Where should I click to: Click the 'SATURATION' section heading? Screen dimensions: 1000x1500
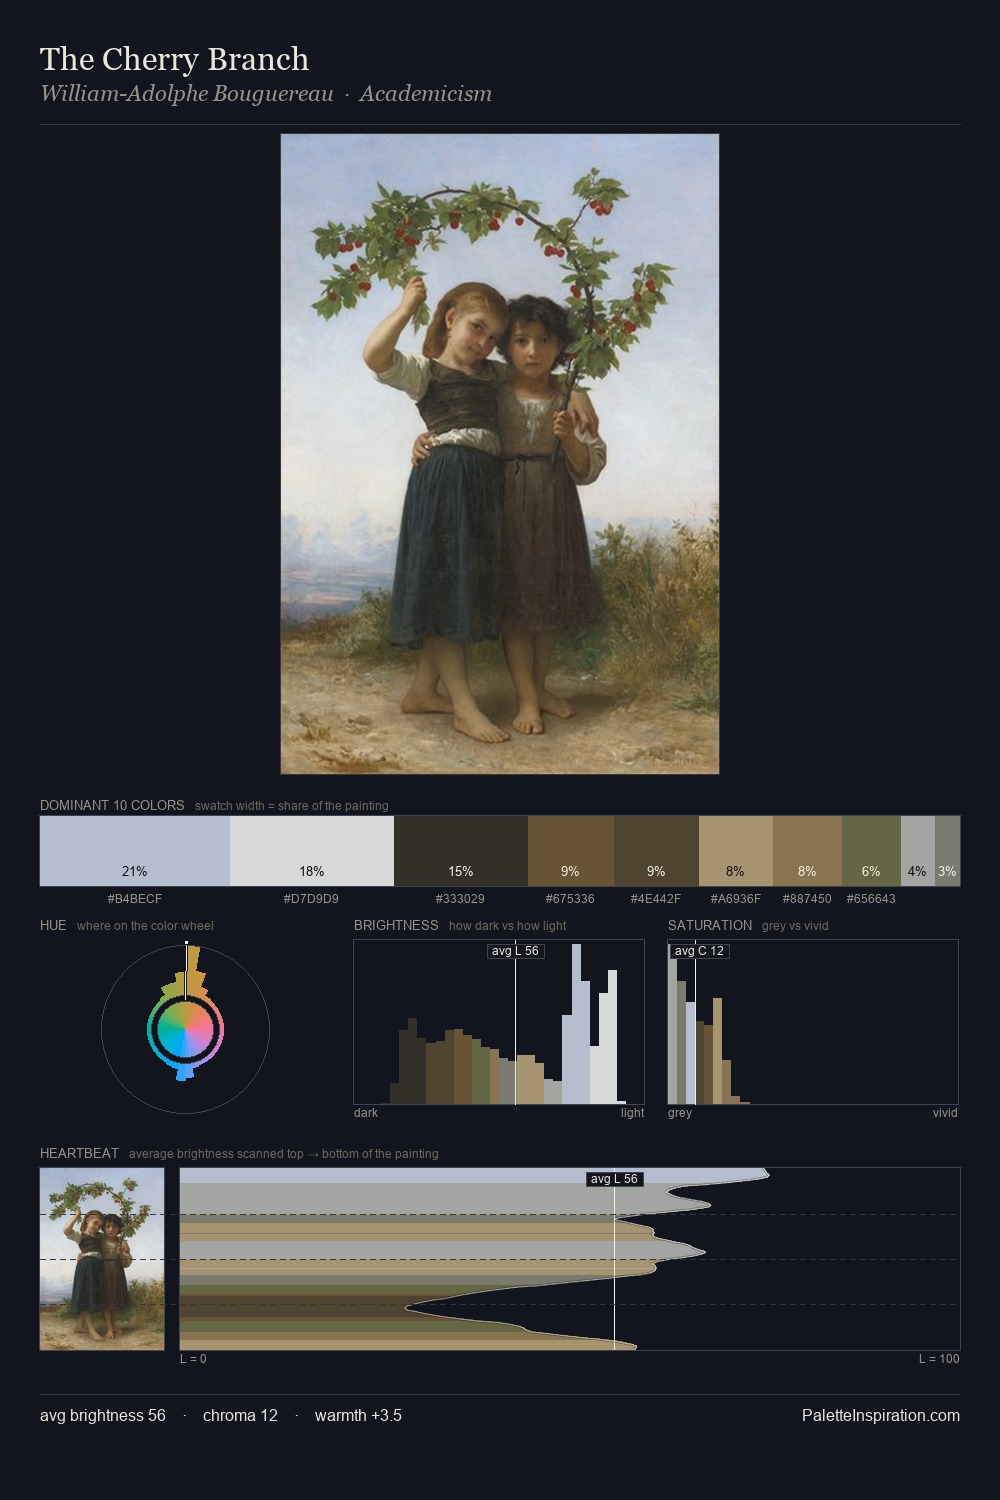710,925
